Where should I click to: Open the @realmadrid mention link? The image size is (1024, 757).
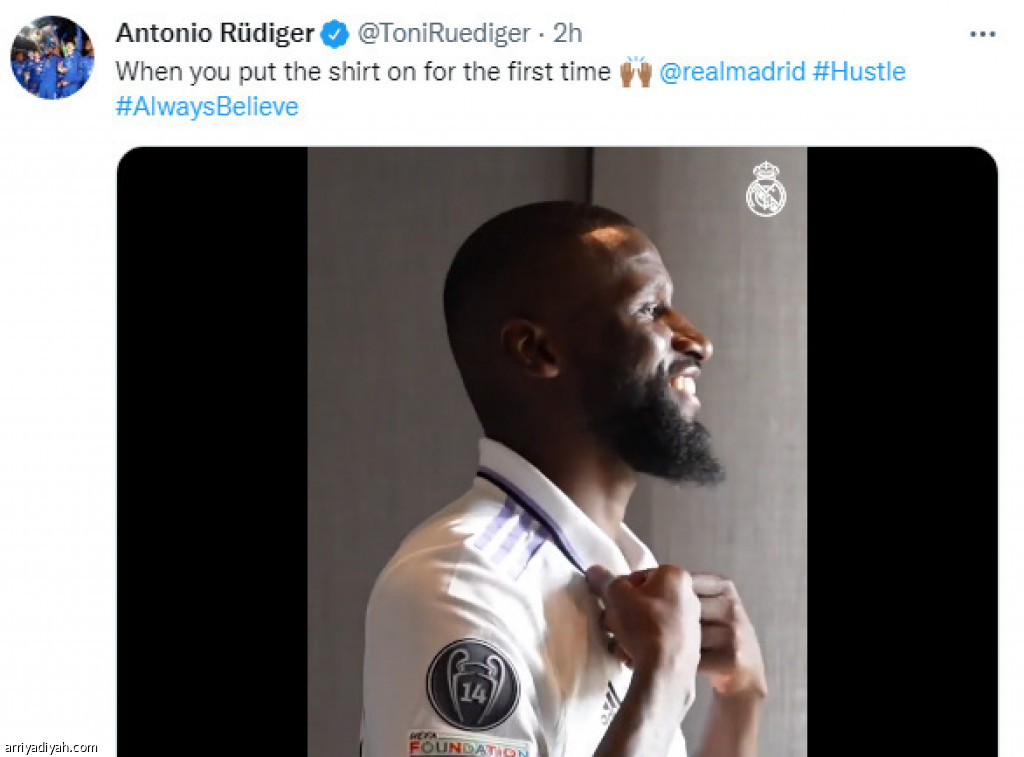(x=732, y=71)
